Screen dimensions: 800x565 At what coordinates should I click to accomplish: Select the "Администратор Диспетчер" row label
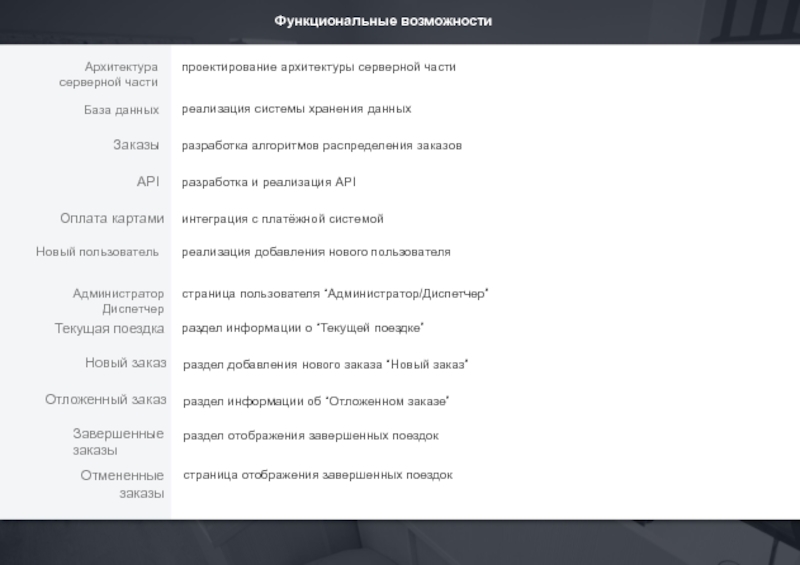pyautogui.click(x=118, y=301)
